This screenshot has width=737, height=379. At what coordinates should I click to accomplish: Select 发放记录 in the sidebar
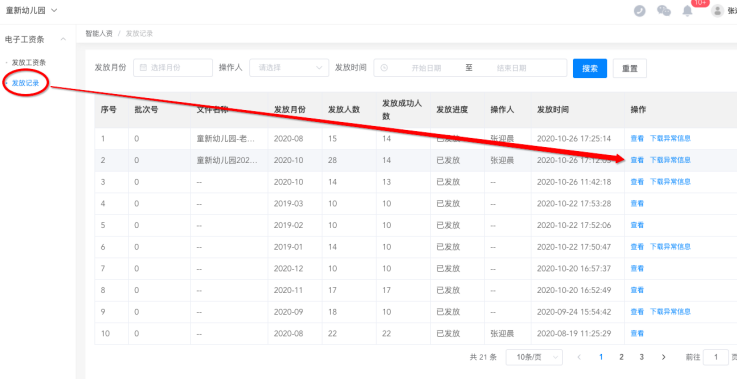(25, 83)
